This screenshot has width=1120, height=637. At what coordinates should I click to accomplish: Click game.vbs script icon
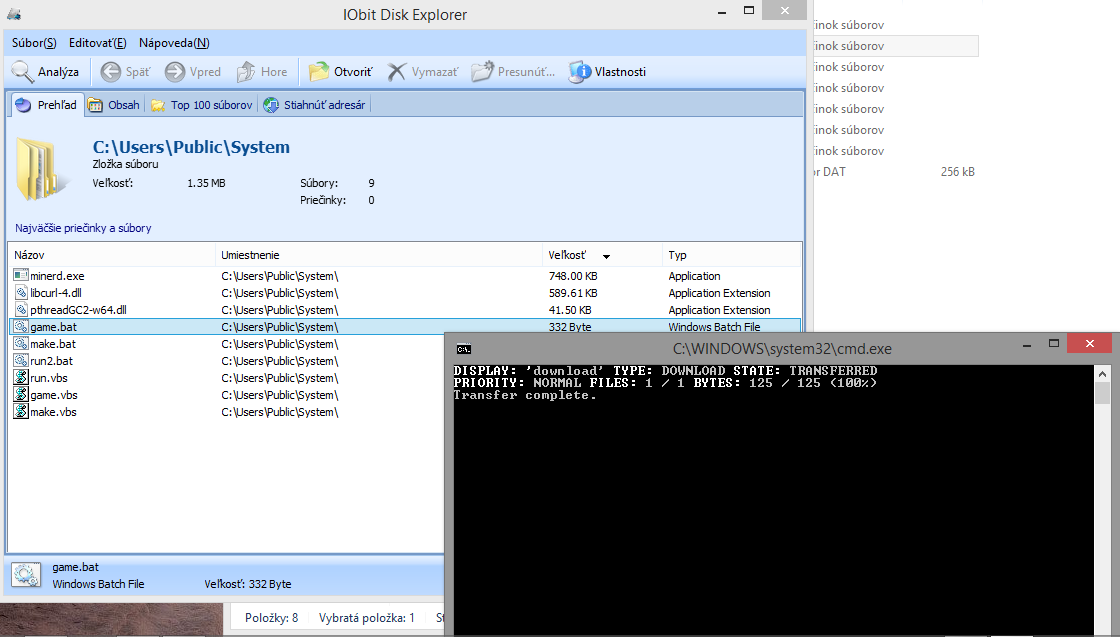click(21, 395)
